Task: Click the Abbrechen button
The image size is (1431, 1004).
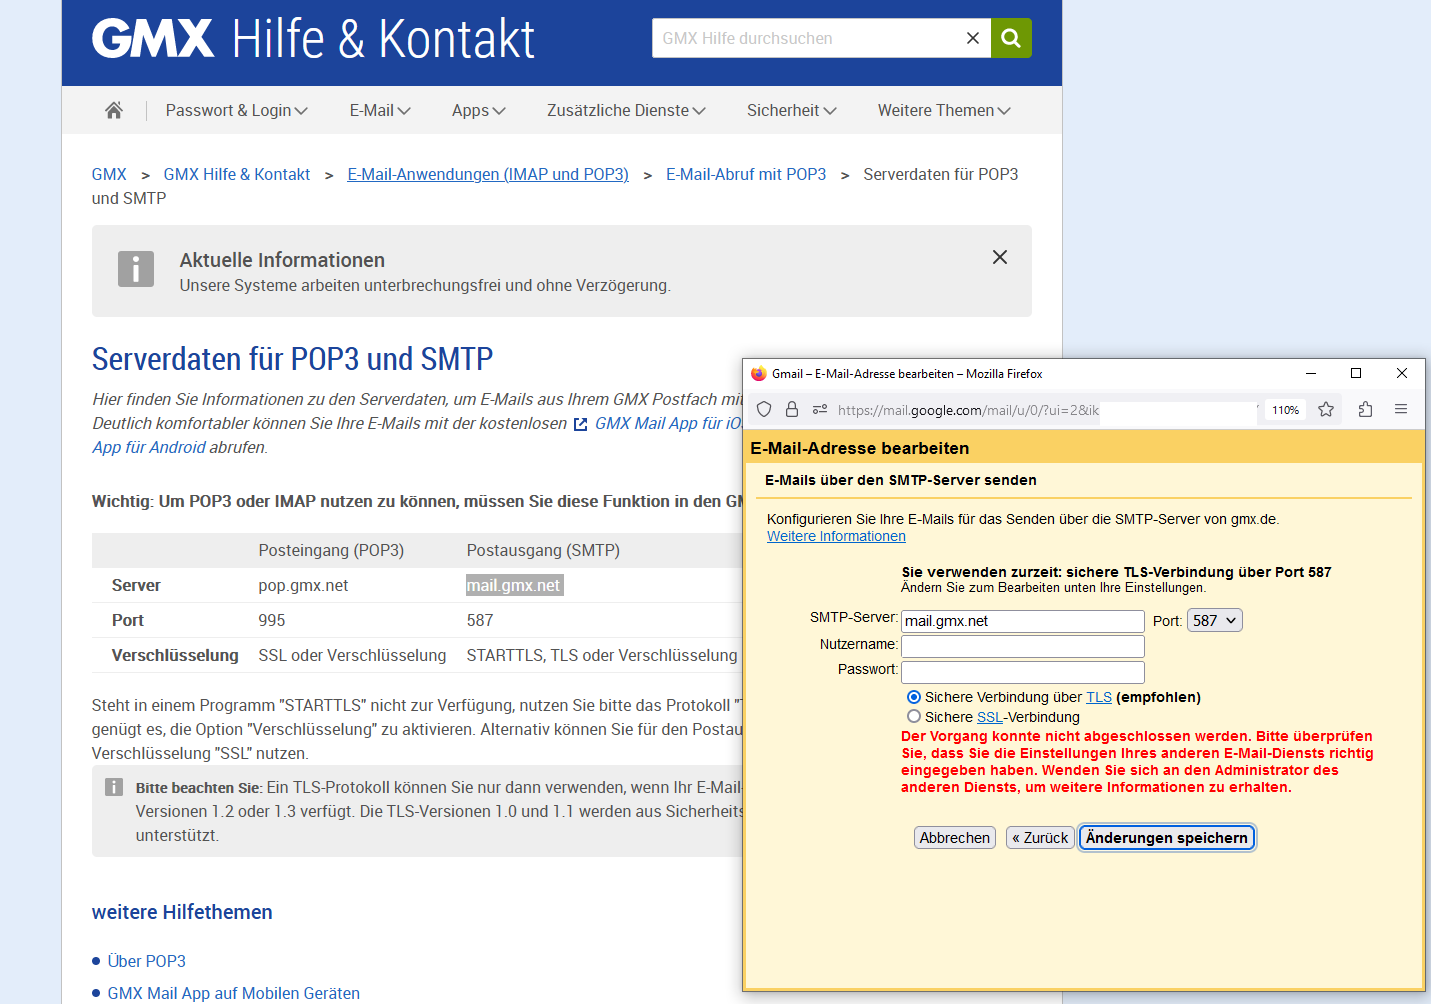Action: [955, 838]
